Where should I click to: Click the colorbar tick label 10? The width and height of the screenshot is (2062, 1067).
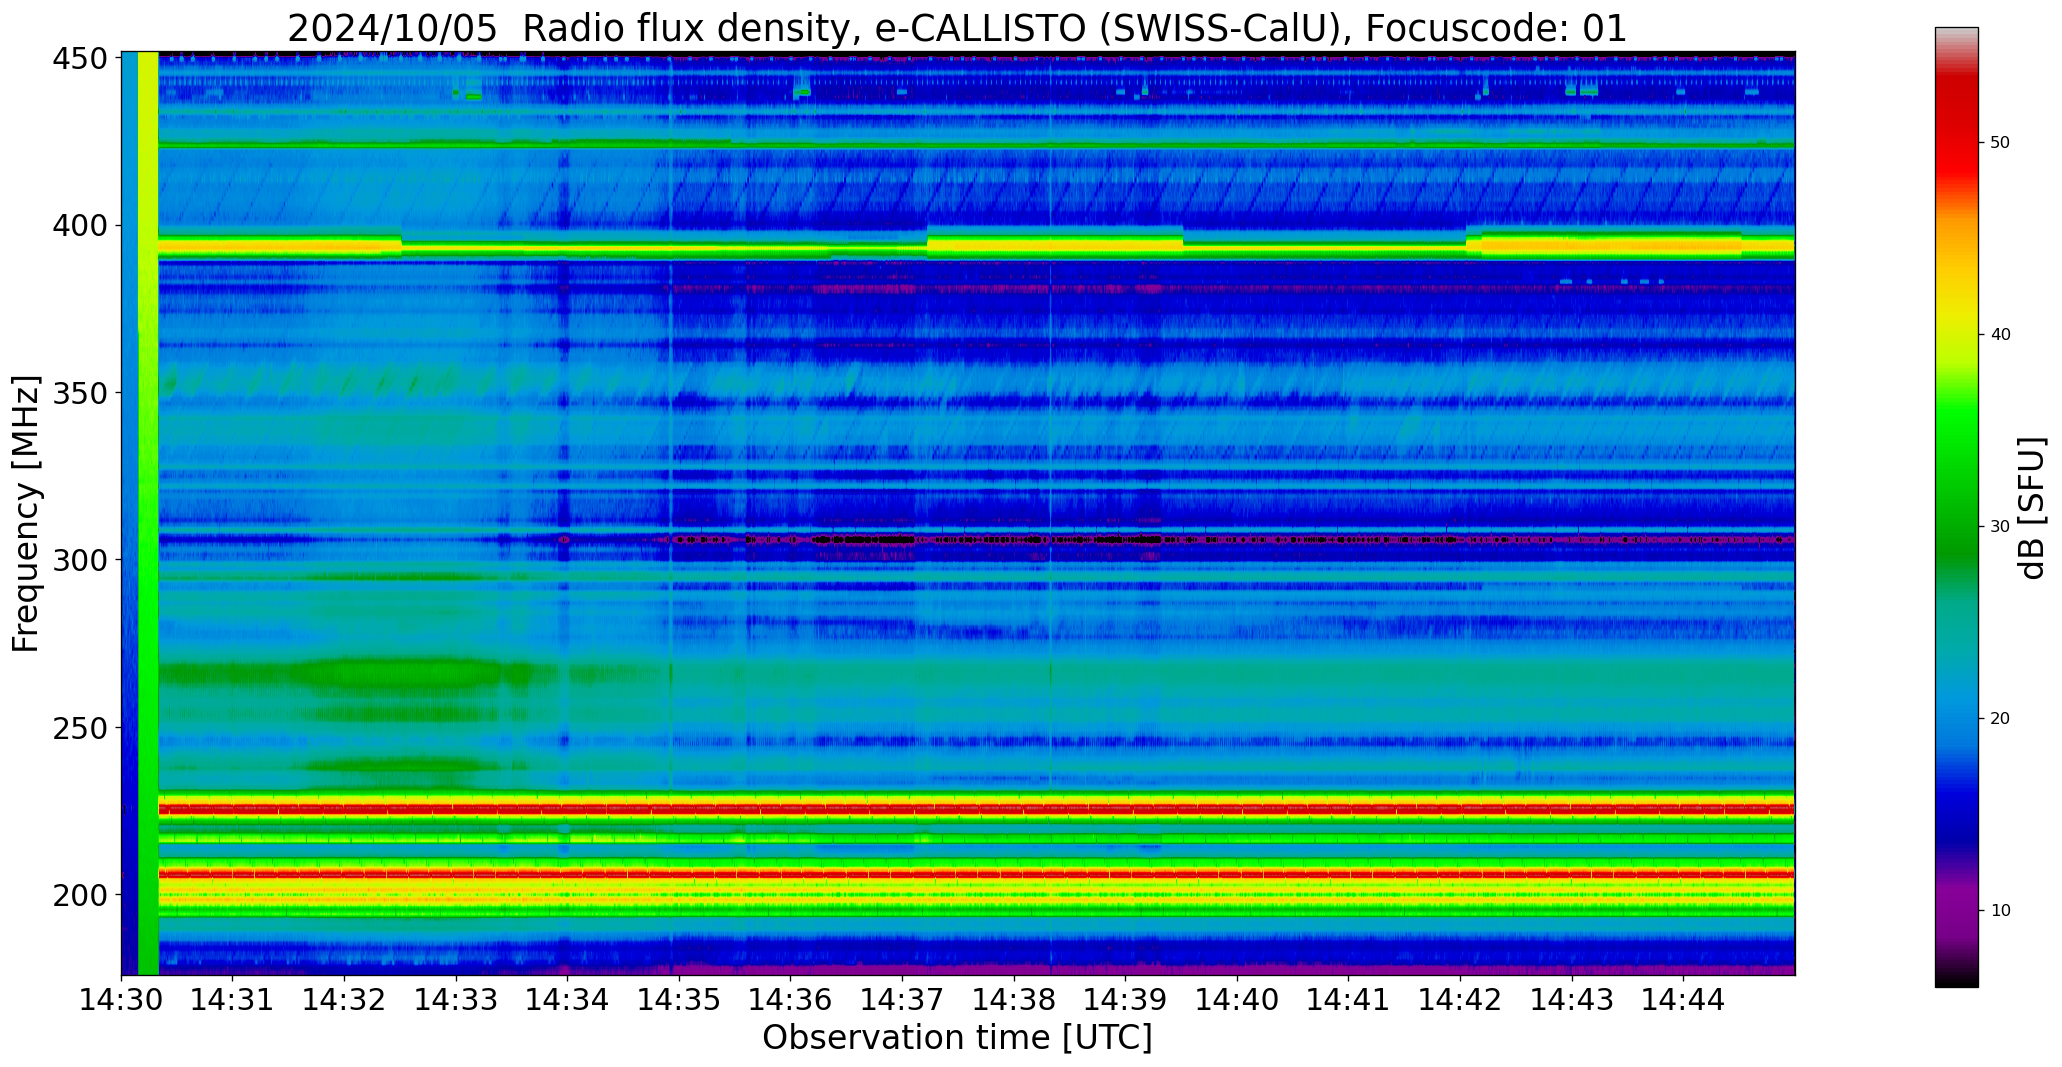point(2000,911)
